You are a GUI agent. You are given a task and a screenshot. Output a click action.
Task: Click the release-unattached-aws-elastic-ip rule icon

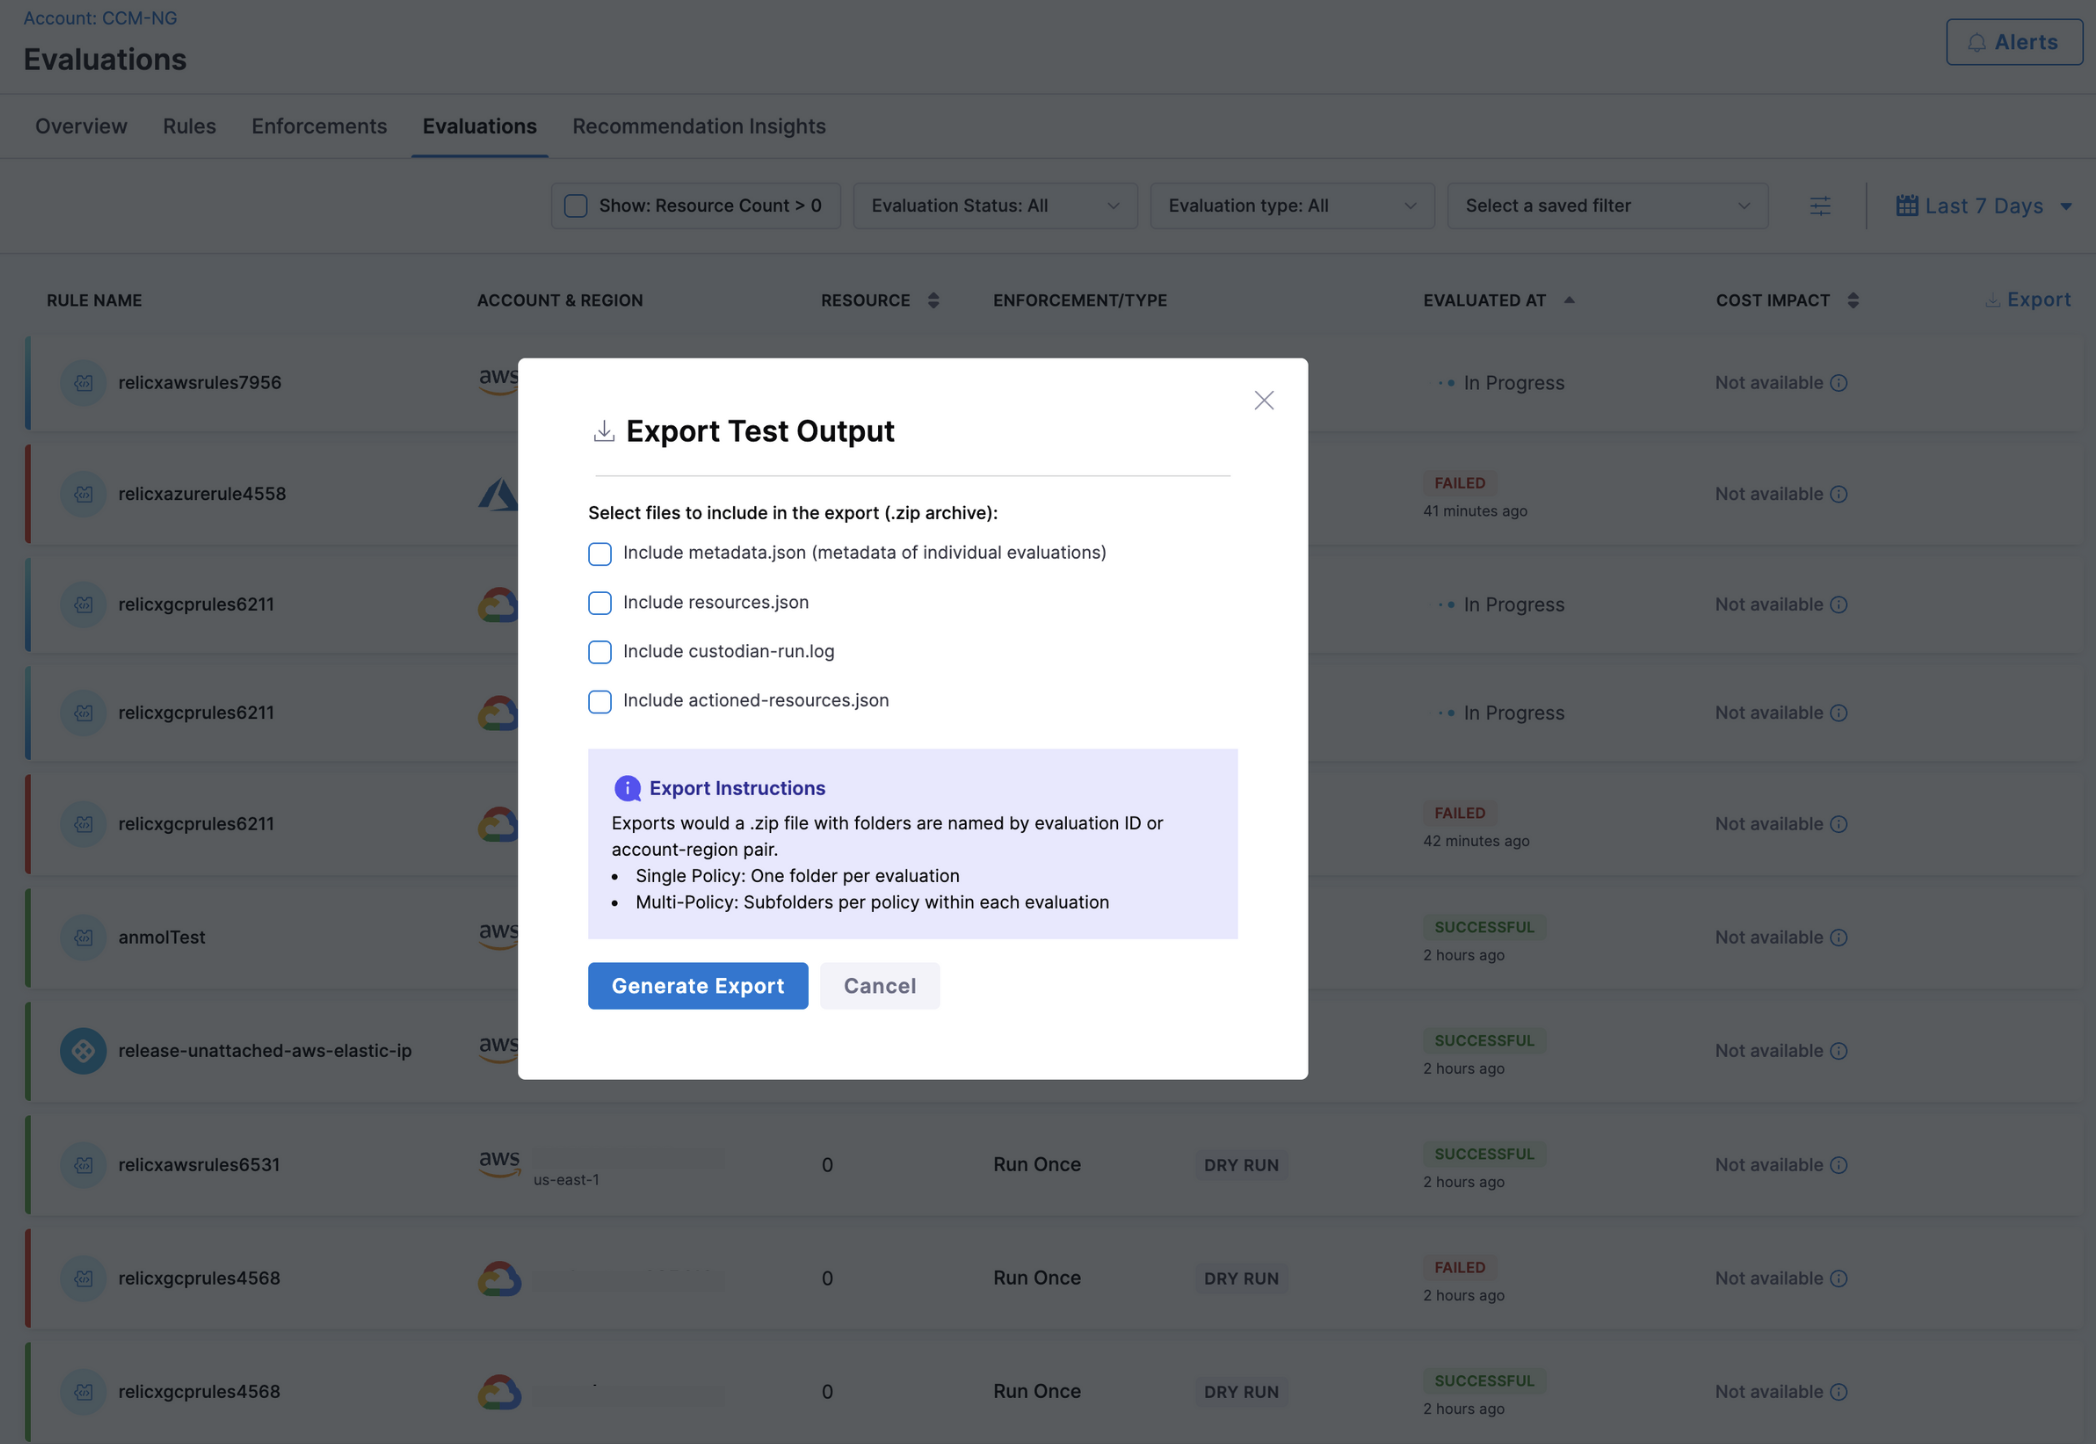click(x=83, y=1051)
